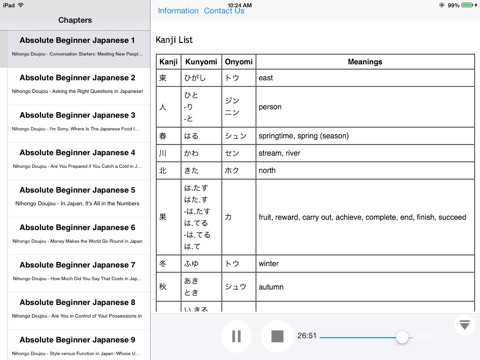Click the meaning cell 'autumn'
This screenshot has width=480, height=360.
point(365,287)
